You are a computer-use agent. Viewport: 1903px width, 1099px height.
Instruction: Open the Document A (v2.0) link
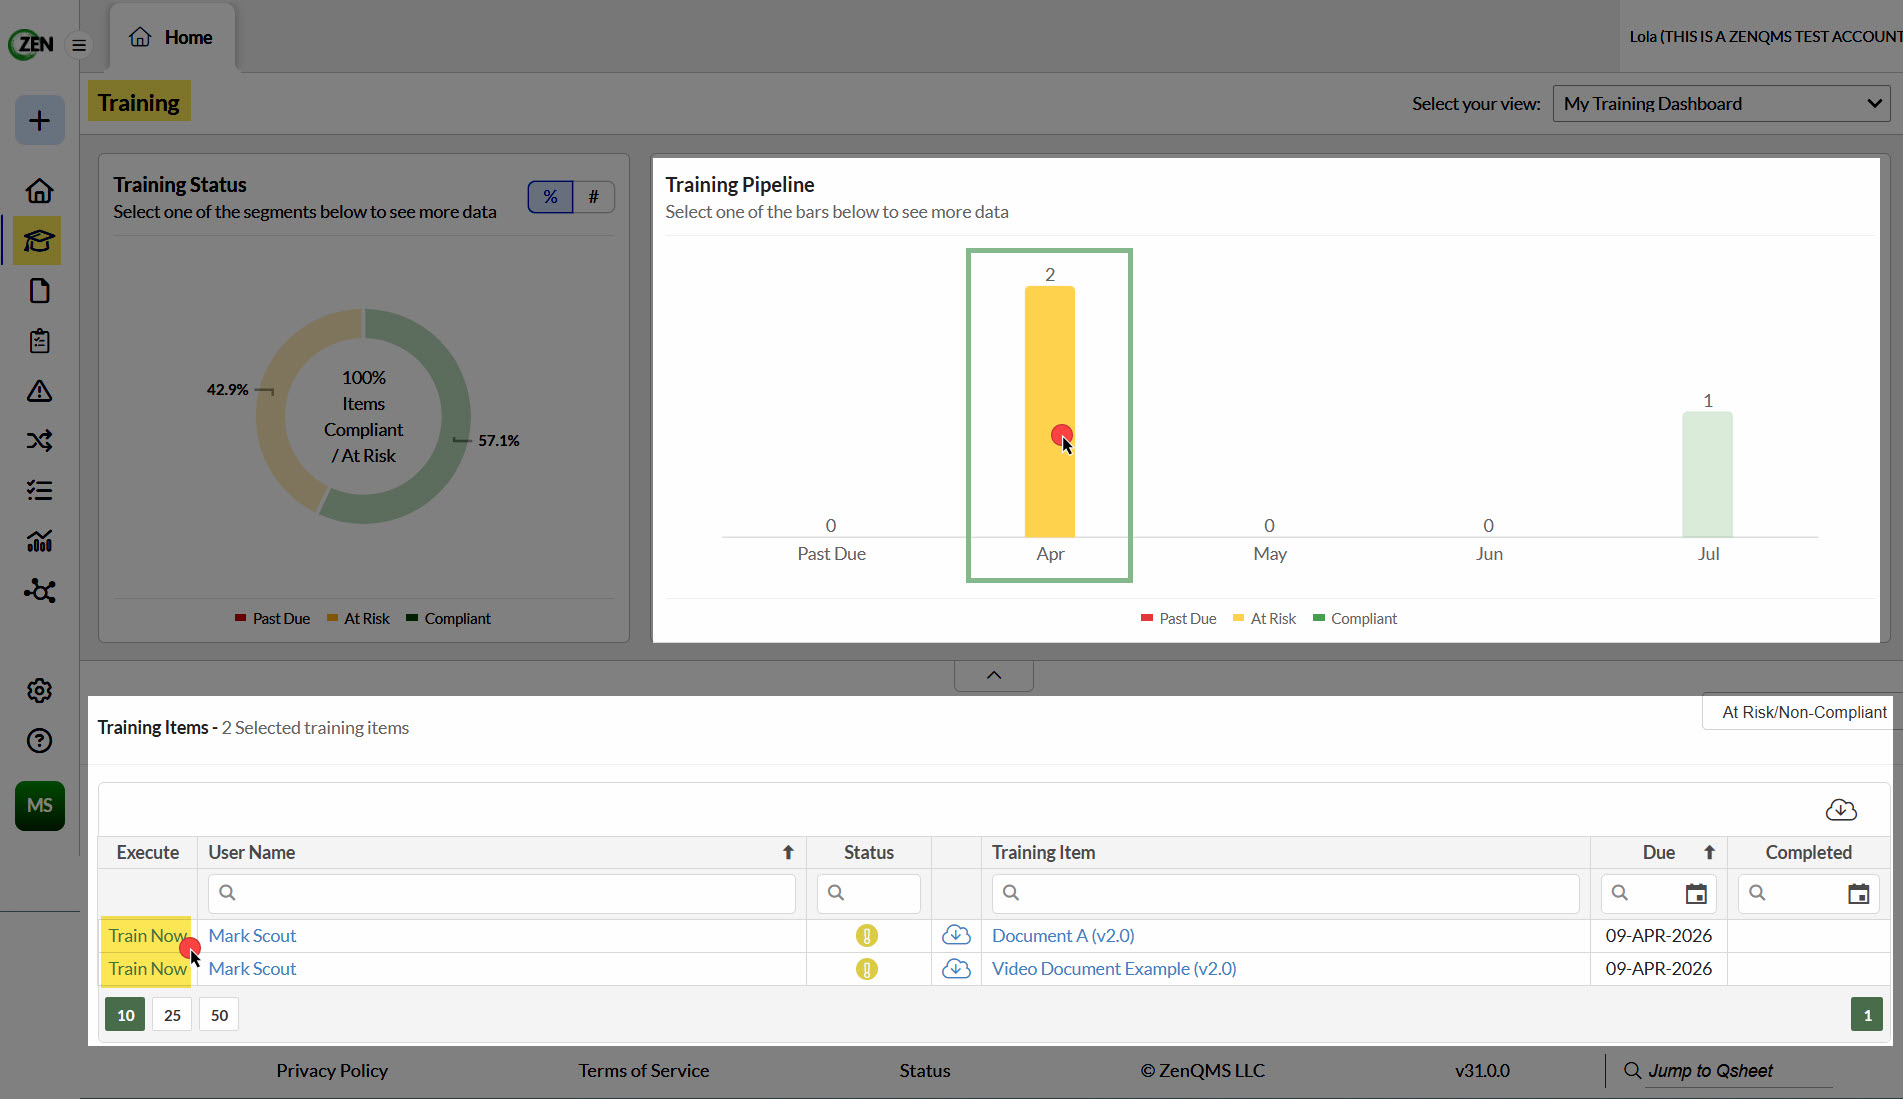pyautogui.click(x=1063, y=936)
